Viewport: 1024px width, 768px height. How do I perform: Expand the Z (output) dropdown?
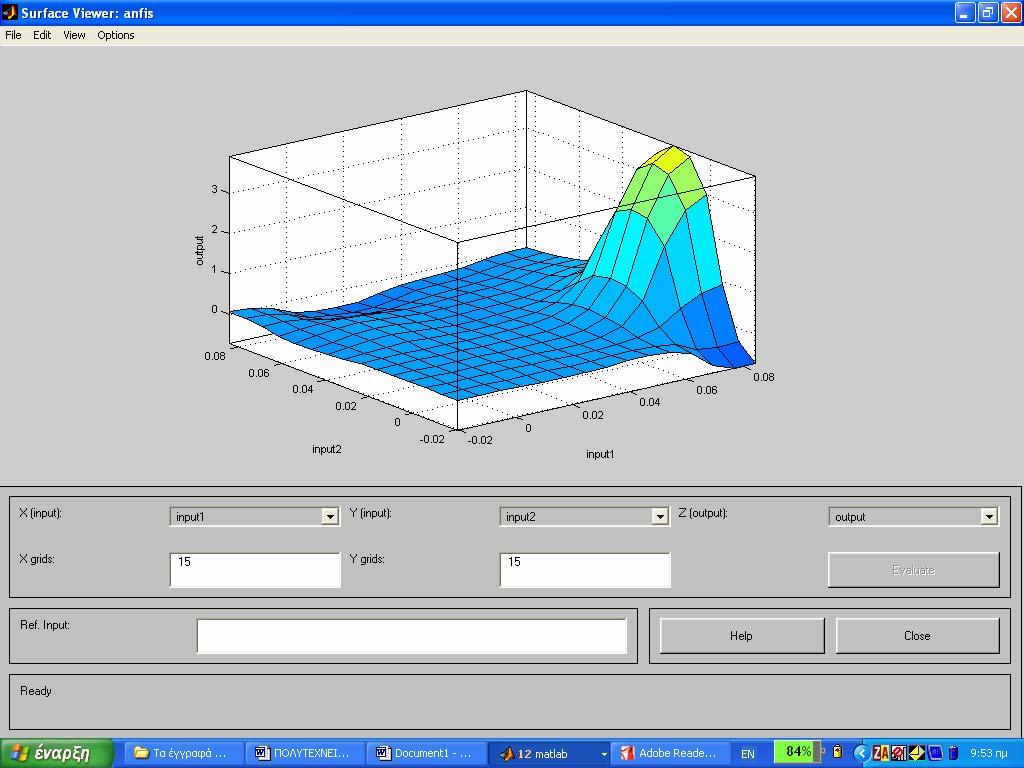989,517
